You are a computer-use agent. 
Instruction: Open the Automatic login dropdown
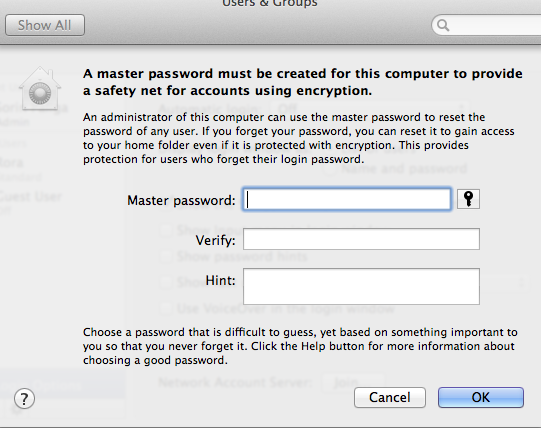[x=369, y=109]
